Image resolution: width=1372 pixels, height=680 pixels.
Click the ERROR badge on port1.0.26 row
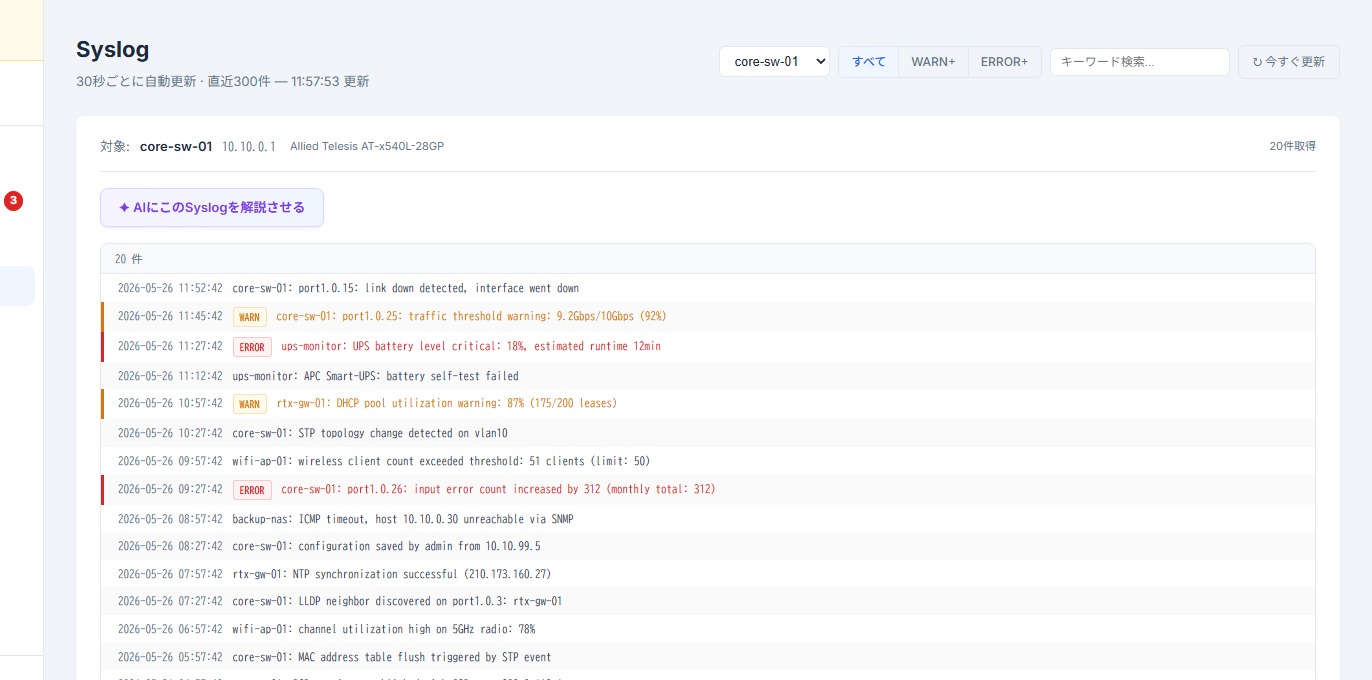pos(252,490)
